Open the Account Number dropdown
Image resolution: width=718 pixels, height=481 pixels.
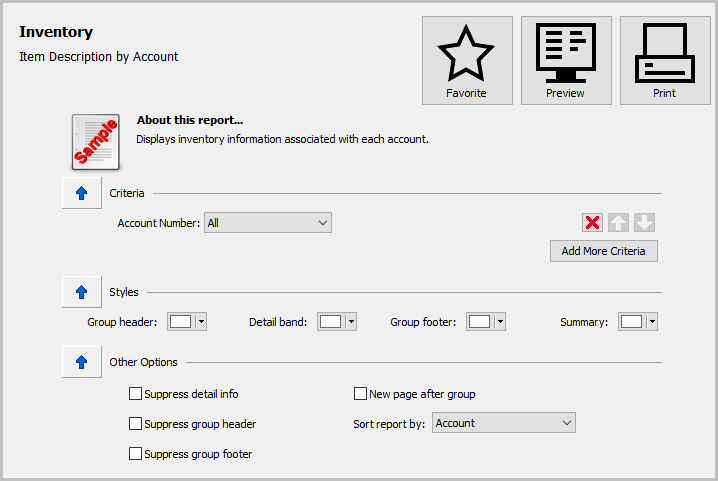pos(268,223)
